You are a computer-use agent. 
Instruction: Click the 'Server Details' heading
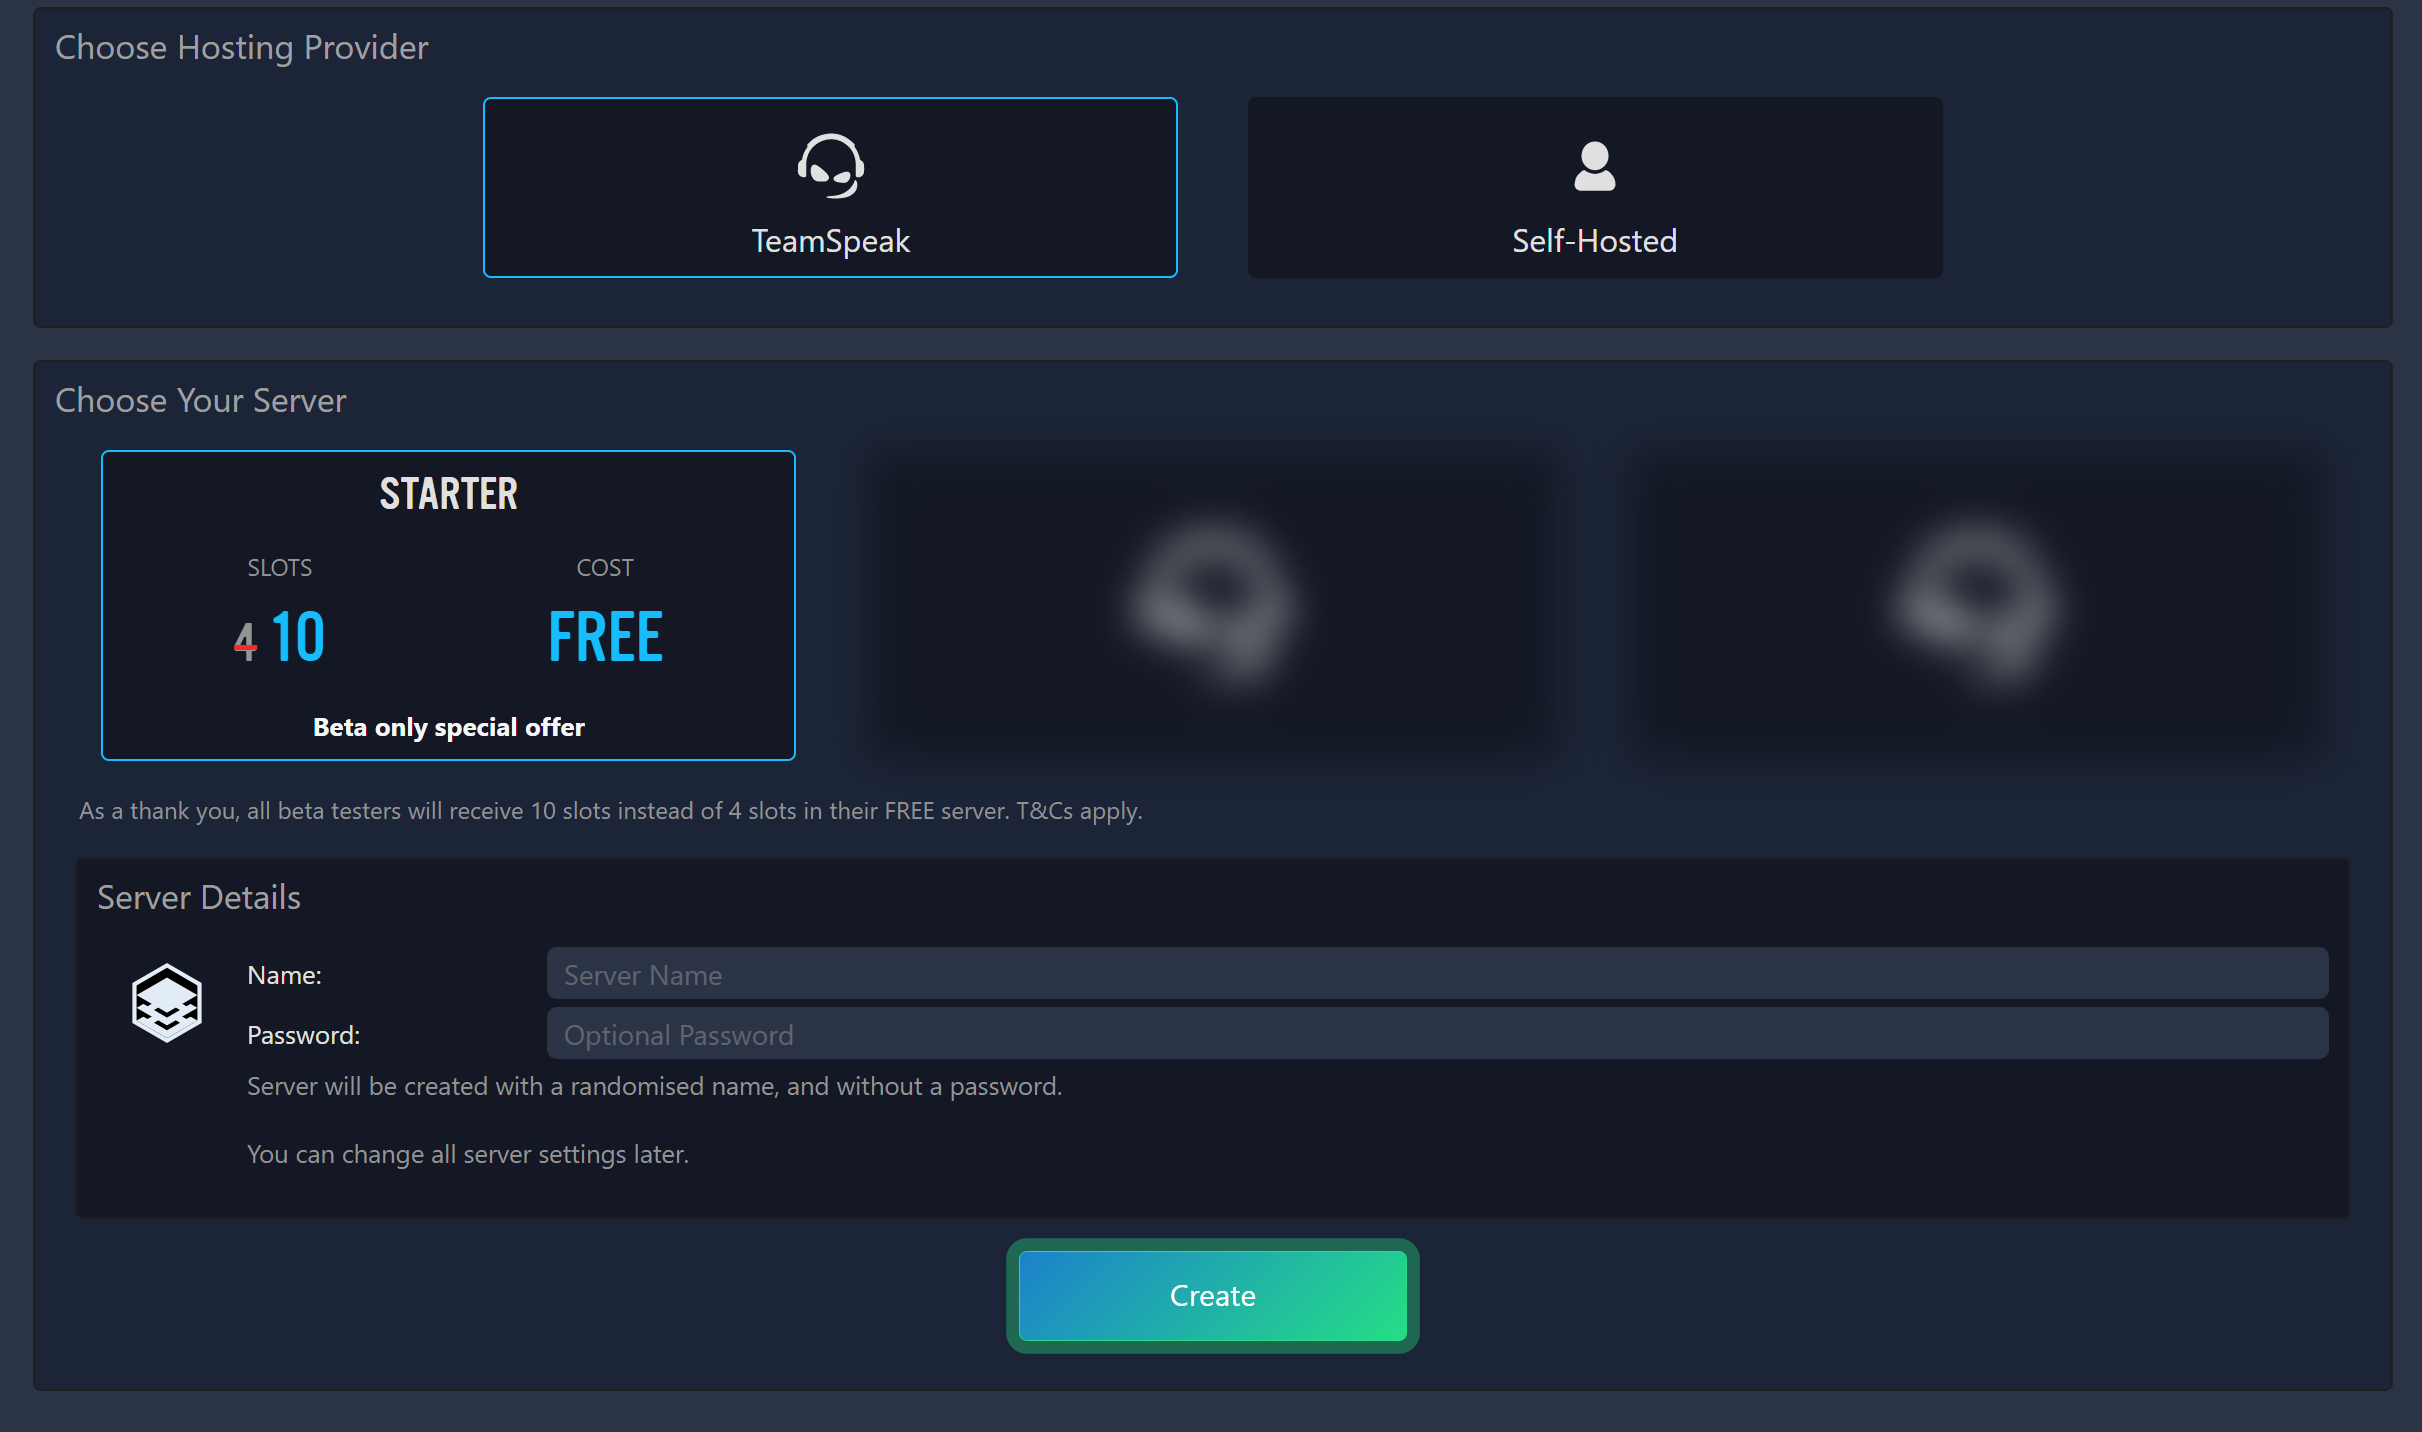pos(198,897)
